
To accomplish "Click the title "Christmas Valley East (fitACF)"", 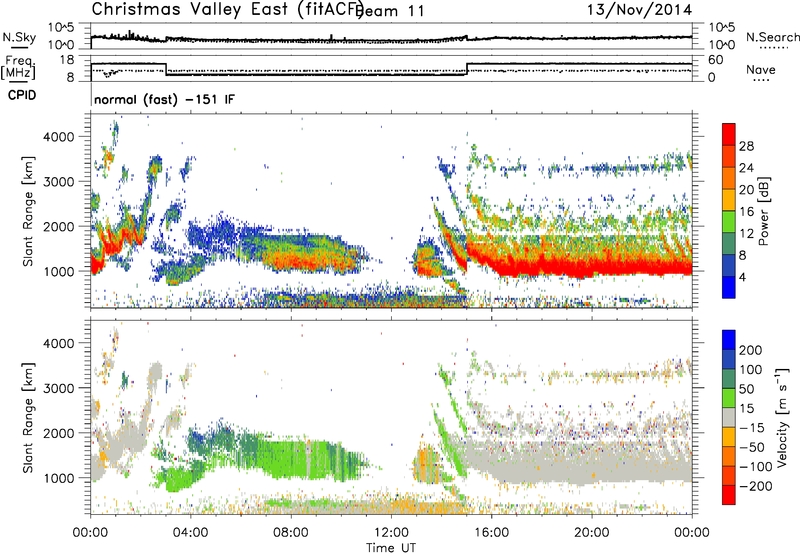I will (228, 10).
